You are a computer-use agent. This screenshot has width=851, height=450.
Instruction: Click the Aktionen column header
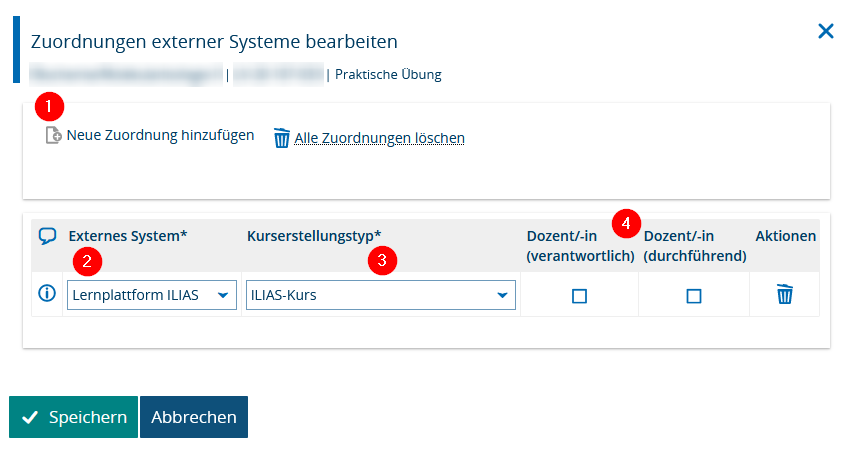(x=785, y=236)
